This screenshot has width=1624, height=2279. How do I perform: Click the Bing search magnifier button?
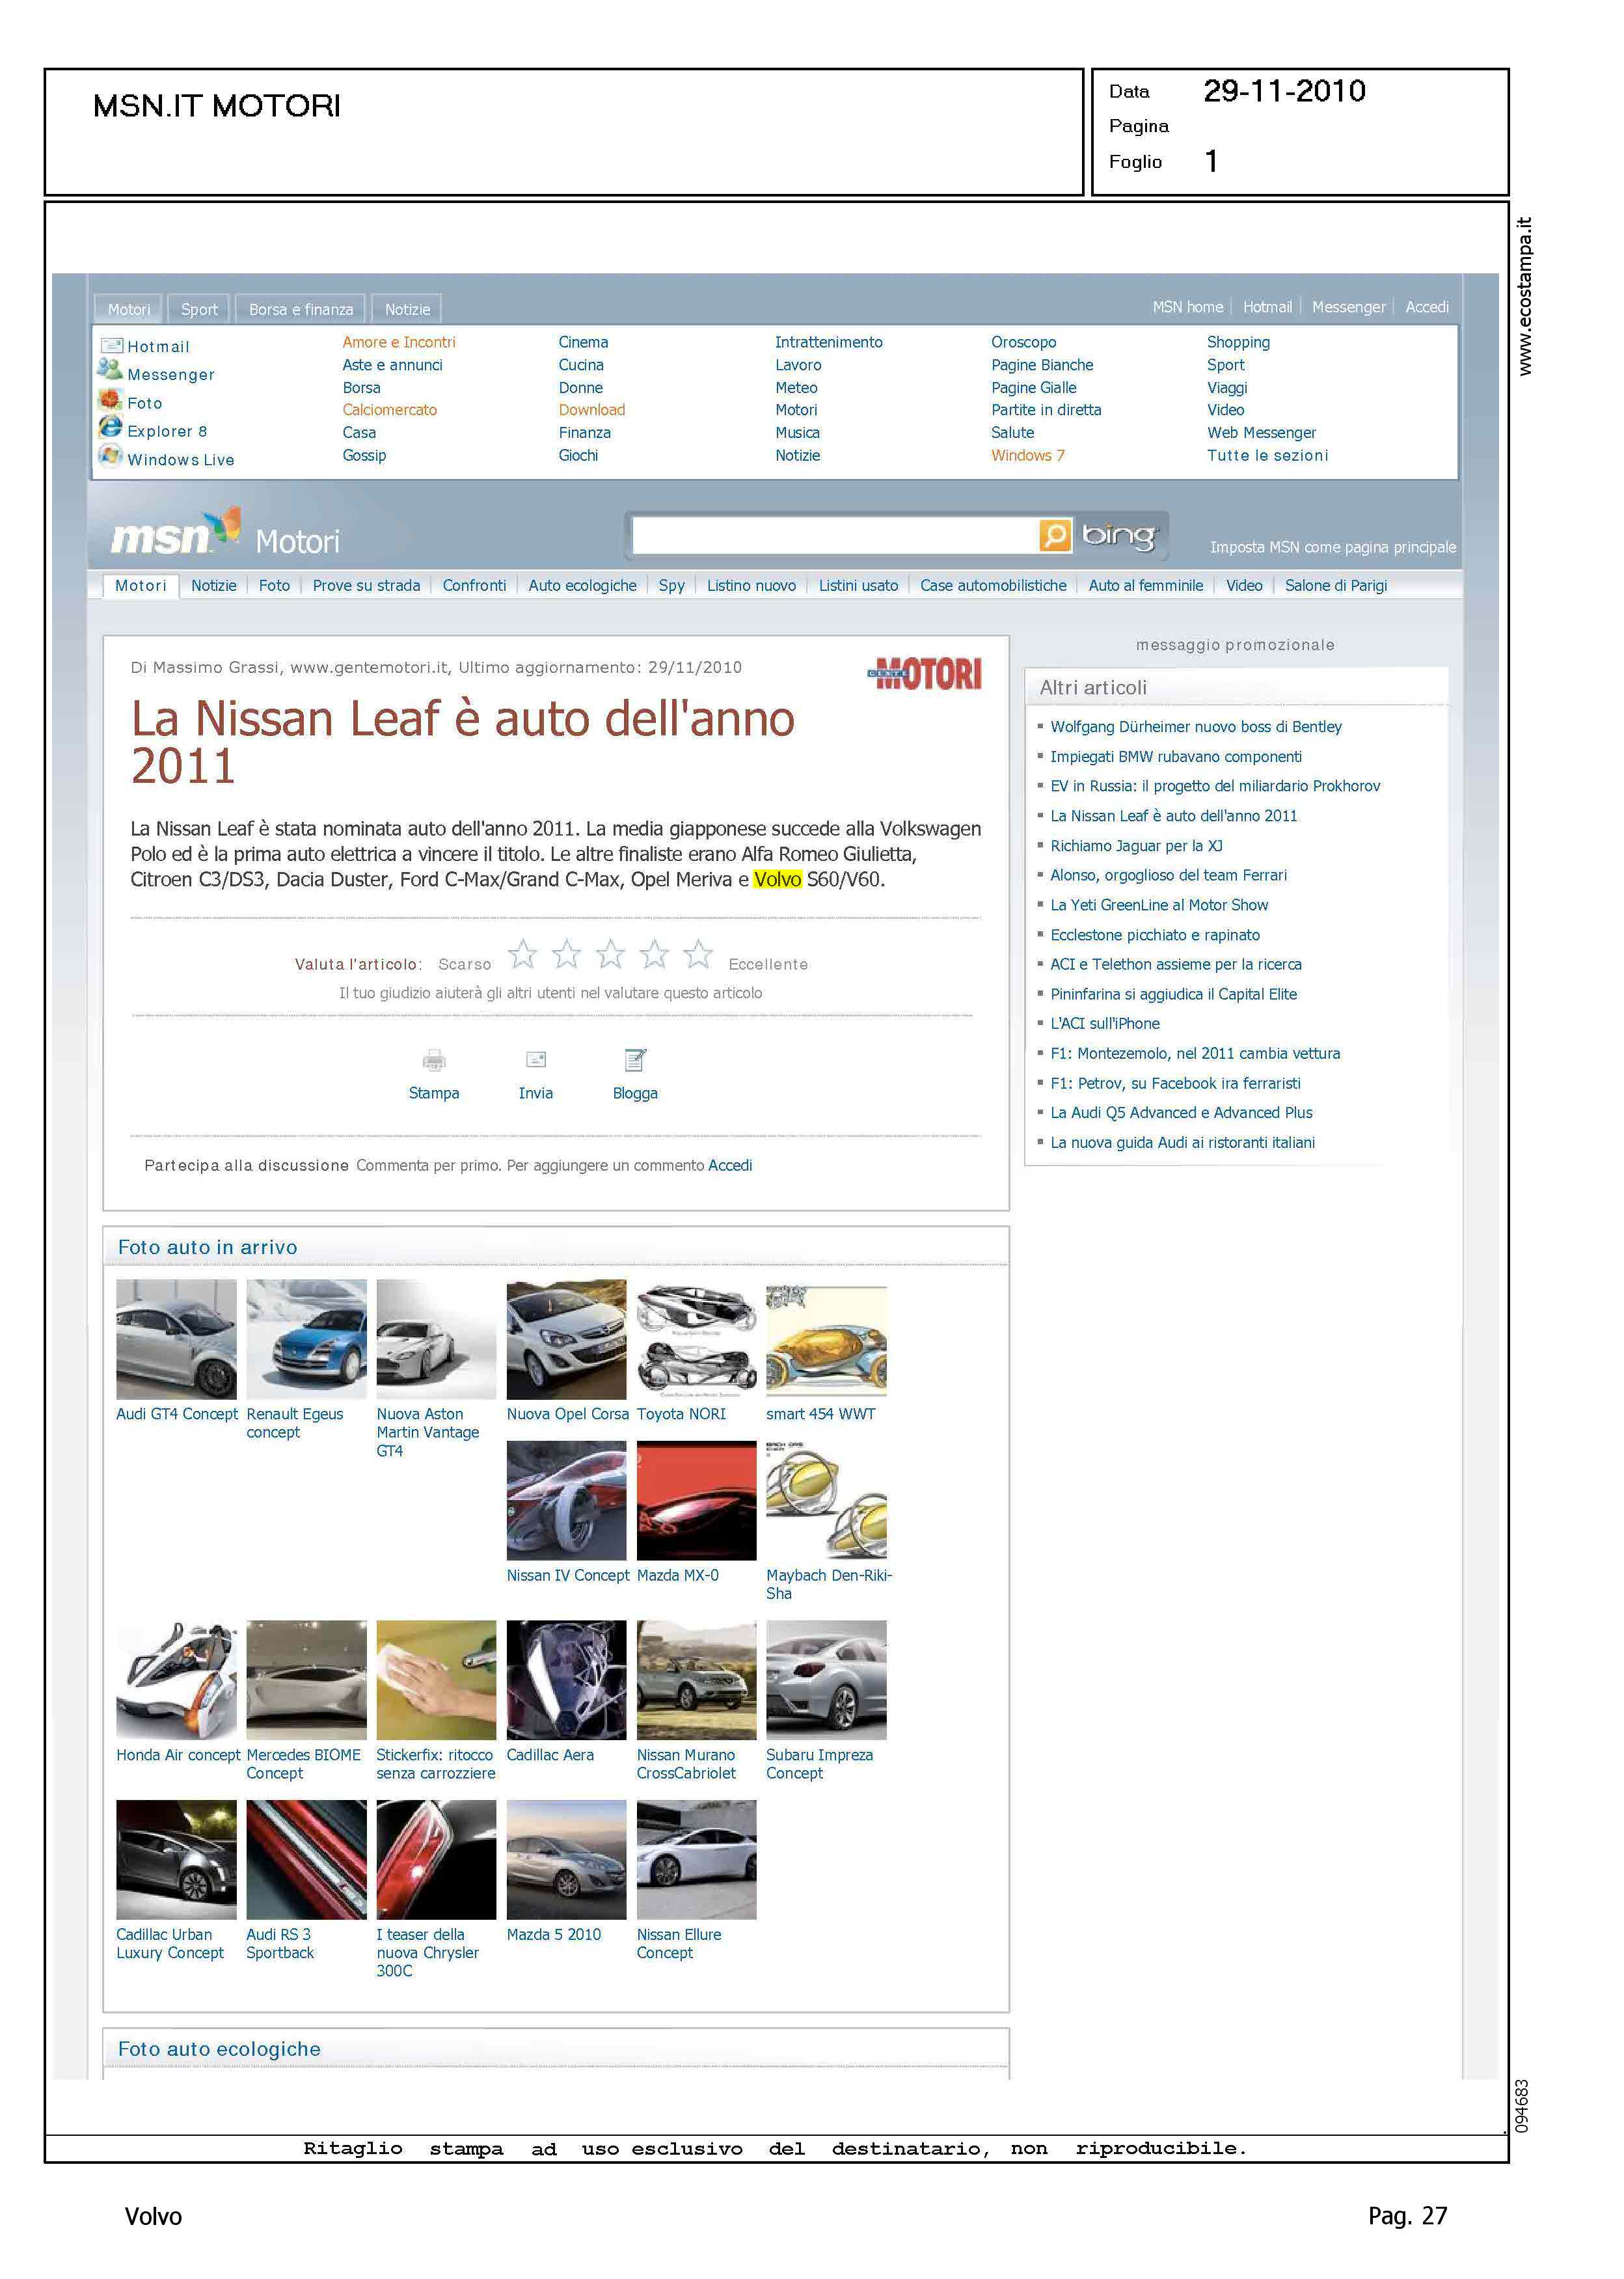1054,535
